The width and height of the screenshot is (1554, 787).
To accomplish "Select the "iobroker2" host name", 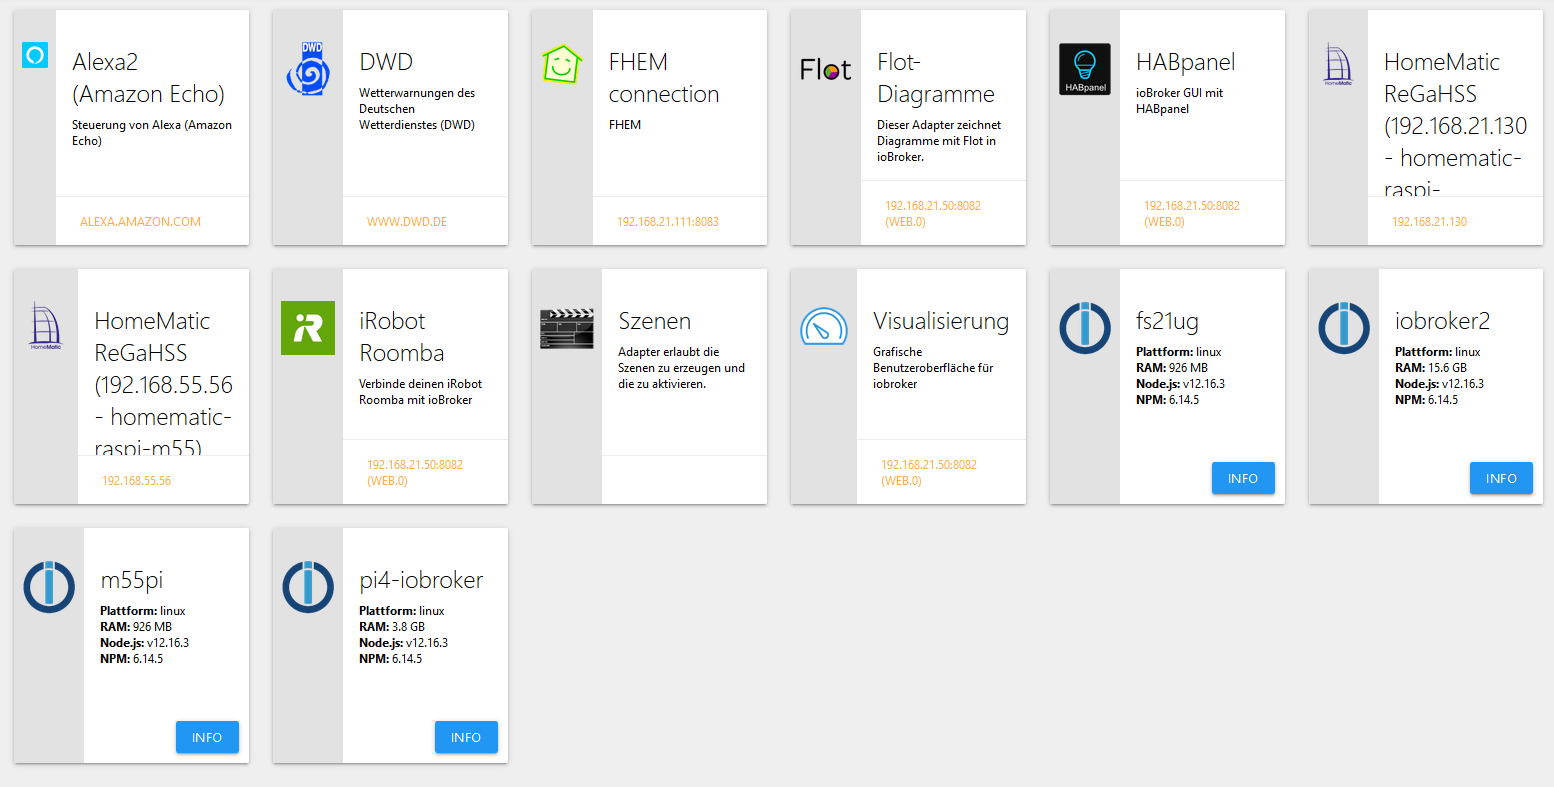I will click(x=1443, y=321).
